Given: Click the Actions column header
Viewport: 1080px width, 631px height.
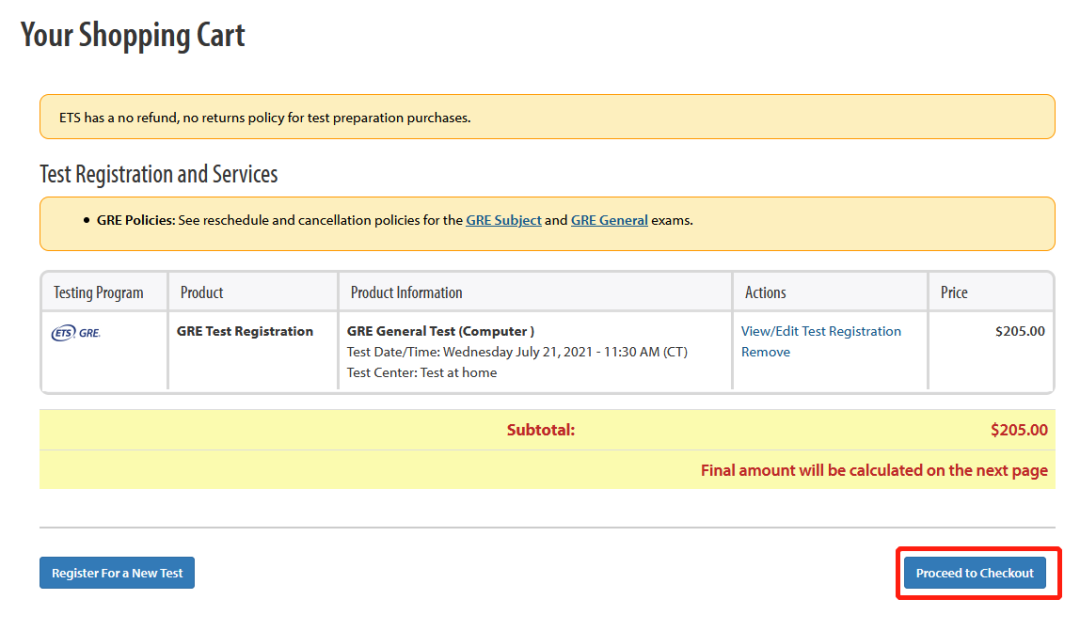Looking at the screenshot, I should (765, 293).
